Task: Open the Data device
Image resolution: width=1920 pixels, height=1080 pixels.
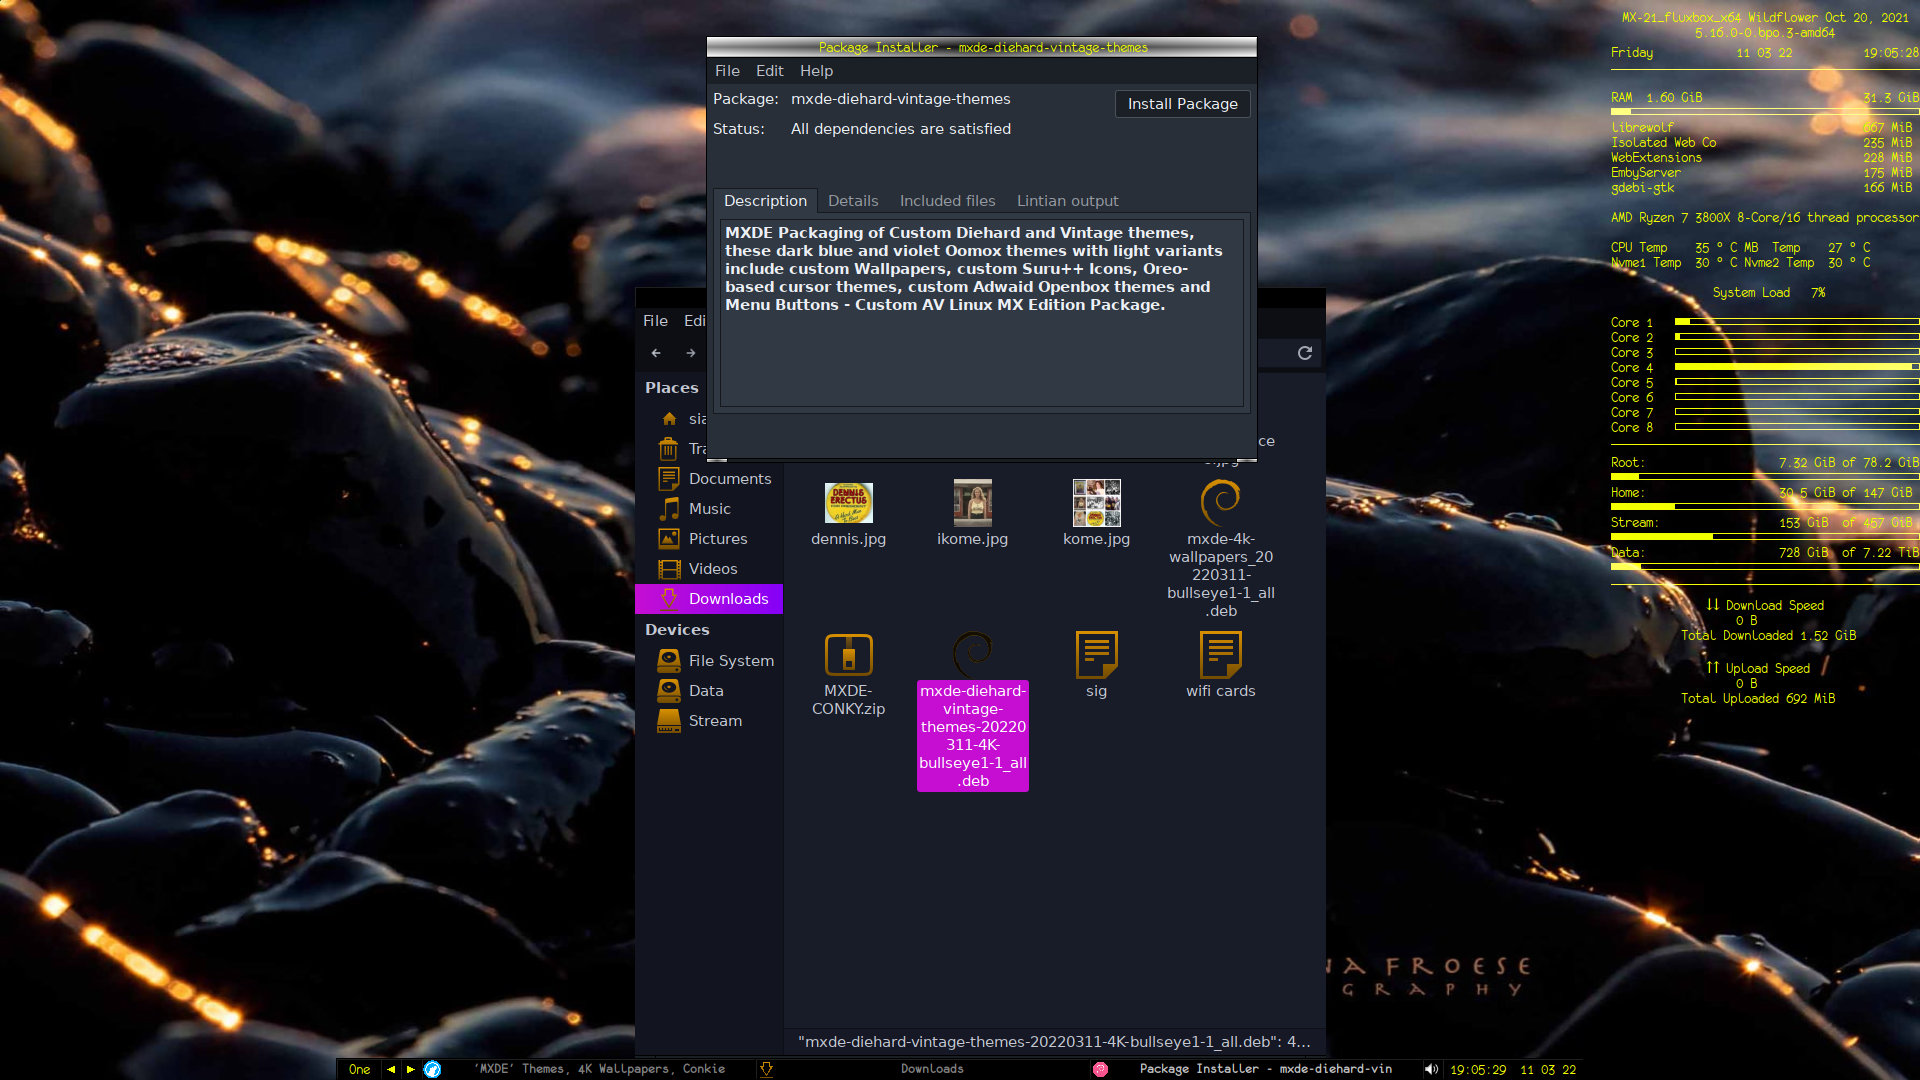Action: 709,691
